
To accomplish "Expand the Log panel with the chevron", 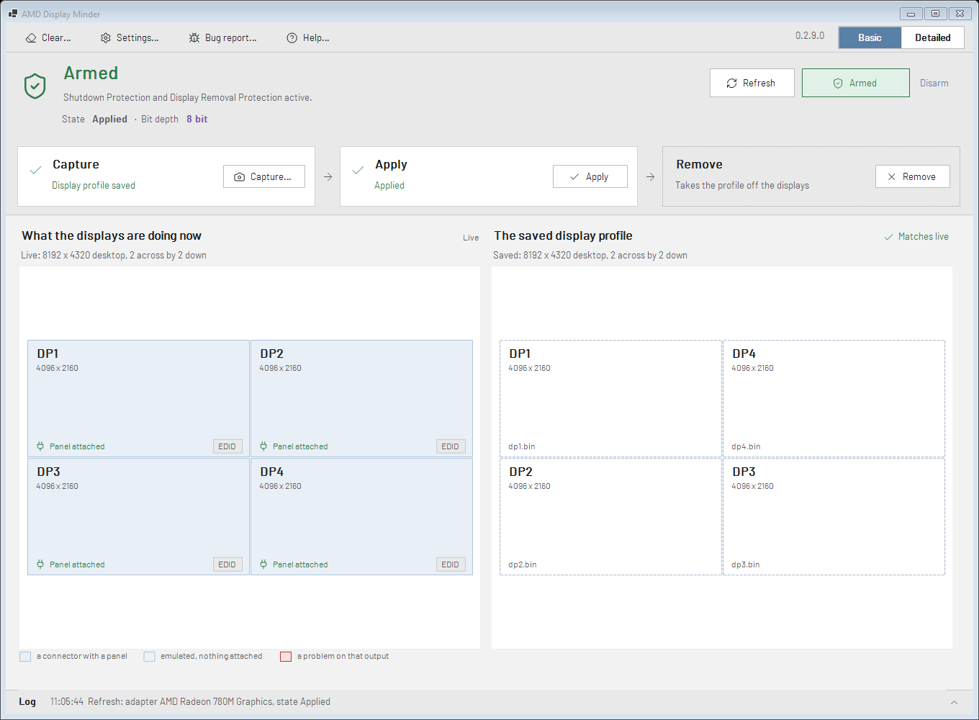I will [954, 703].
